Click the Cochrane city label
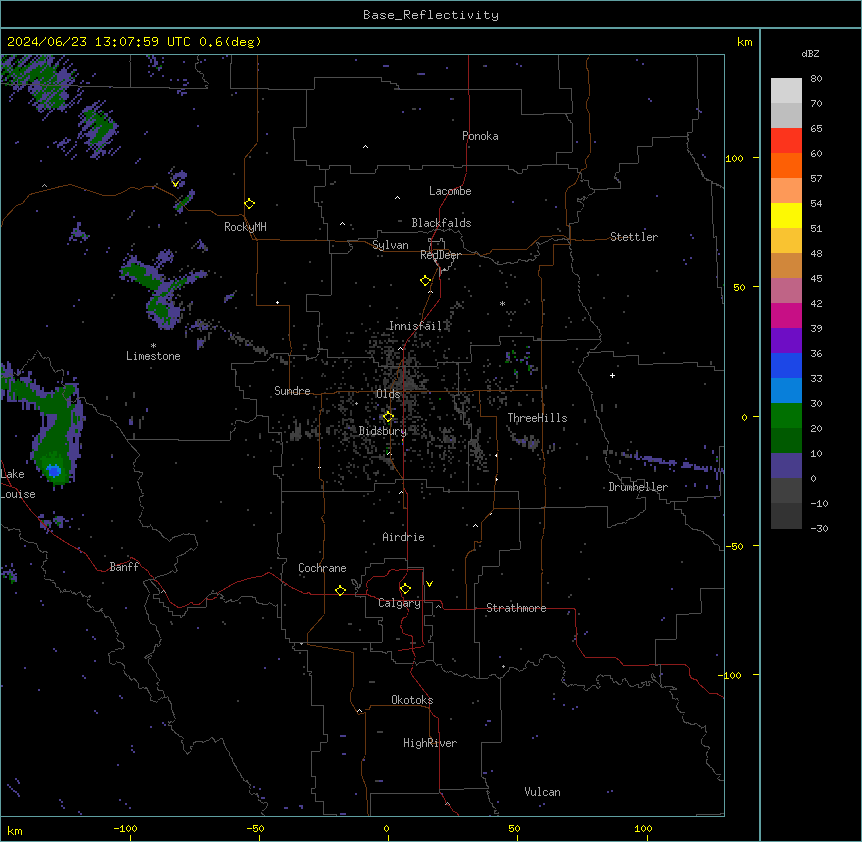862x842 pixels. pyautogui.click(x=322, y=568)
